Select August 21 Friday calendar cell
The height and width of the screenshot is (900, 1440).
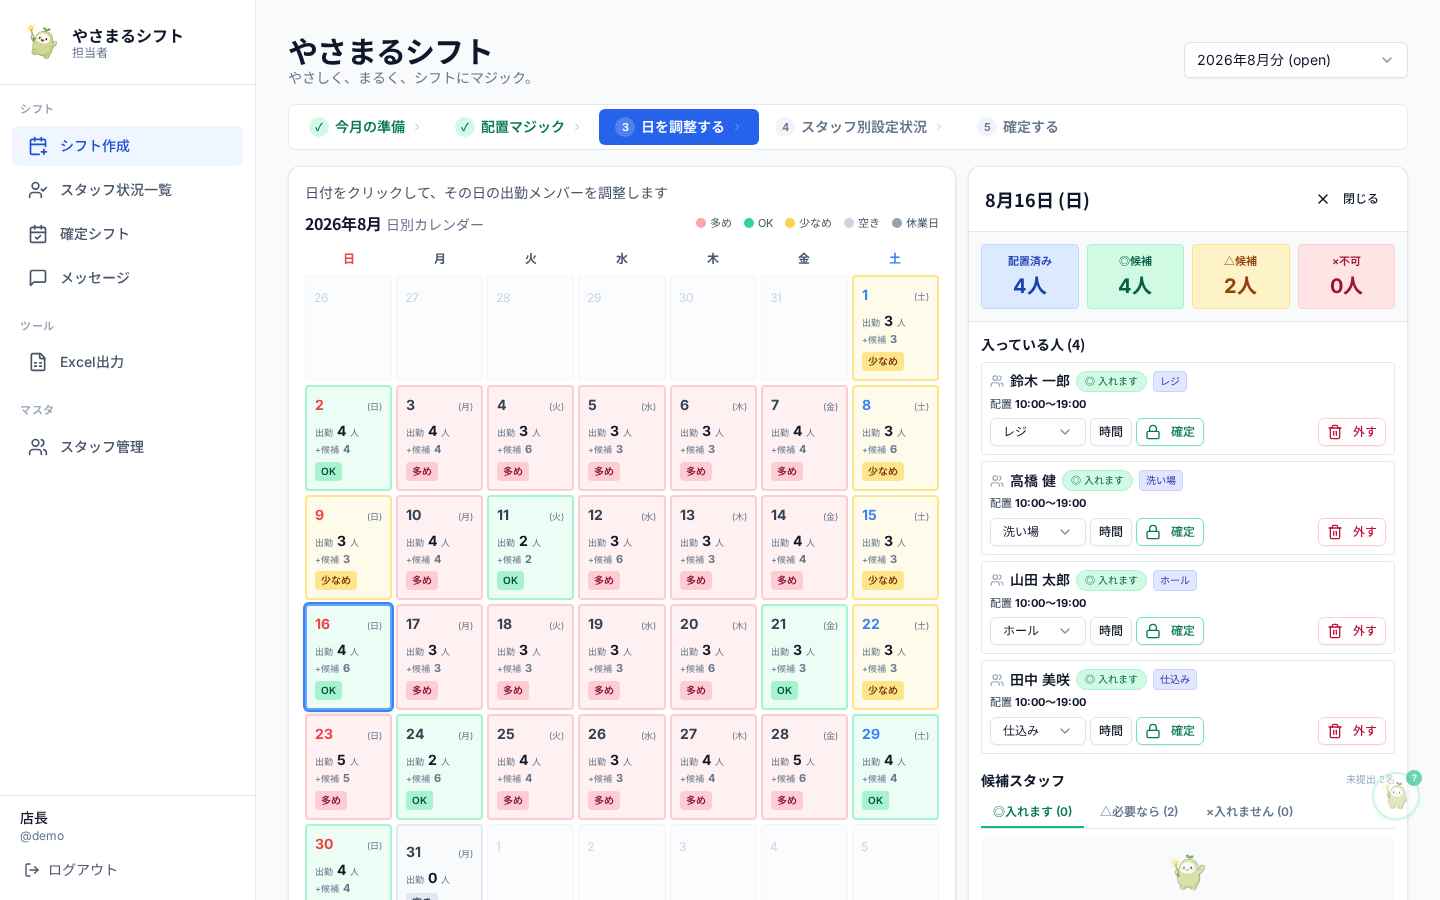pyautogui.click(x=804, y=657)
